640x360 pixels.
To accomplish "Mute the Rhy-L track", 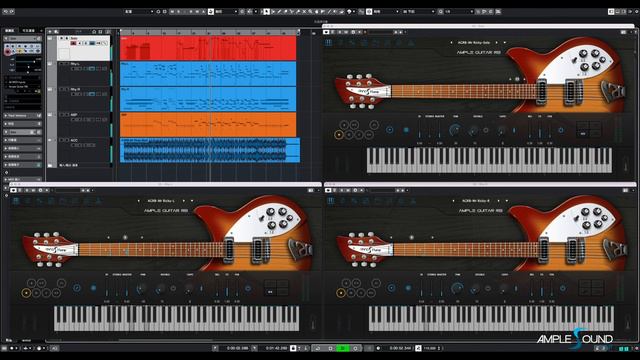I will click(62, 64).
